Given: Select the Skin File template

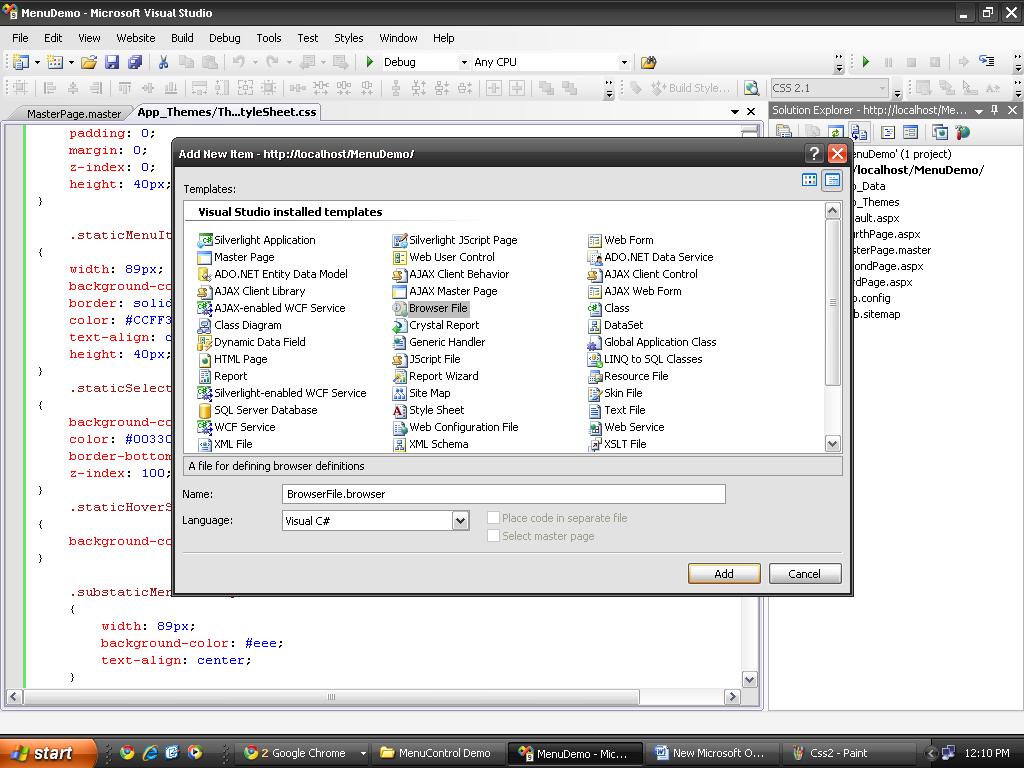Looking at the screenshot, I should [615, 393].
